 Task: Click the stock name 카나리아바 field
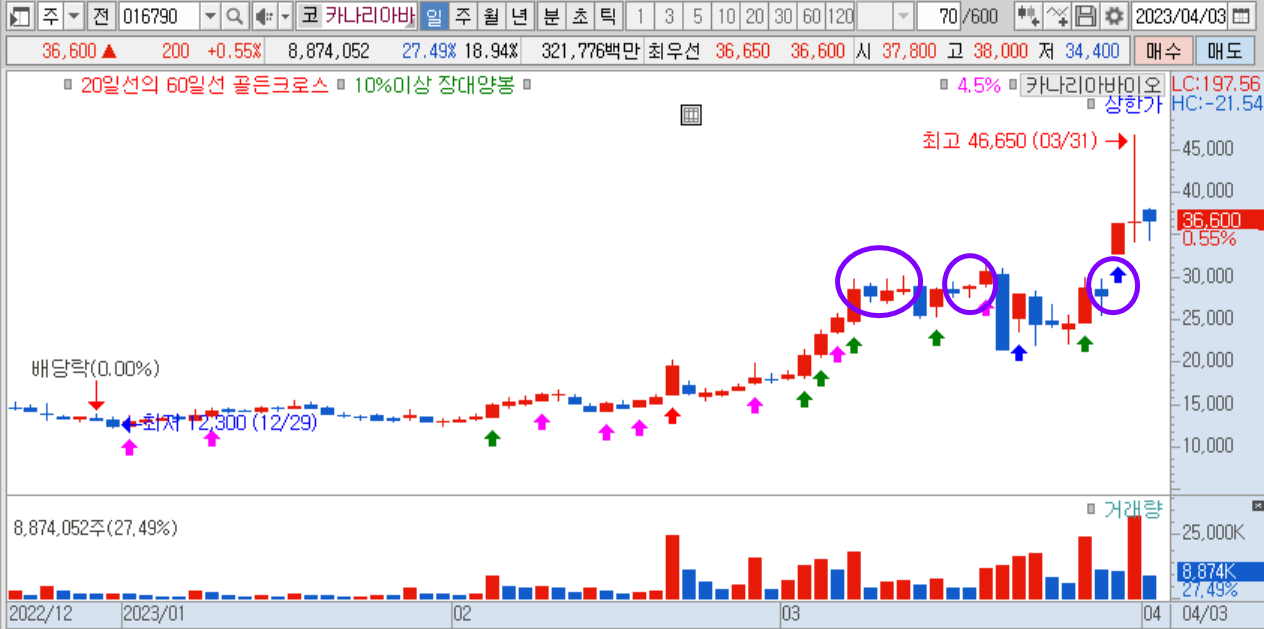(368, 15)
